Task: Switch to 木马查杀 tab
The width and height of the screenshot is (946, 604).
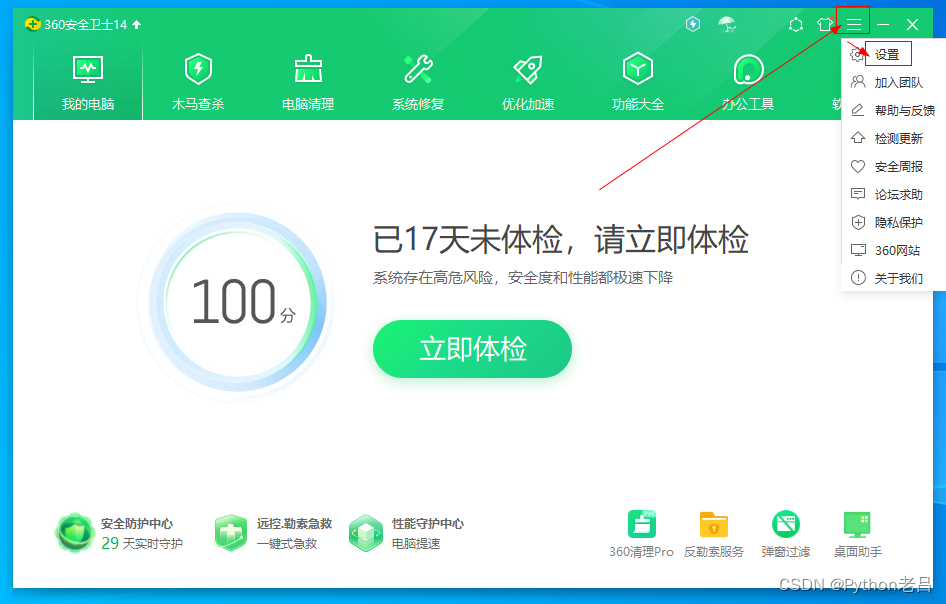Action: [x=198, y=82]
